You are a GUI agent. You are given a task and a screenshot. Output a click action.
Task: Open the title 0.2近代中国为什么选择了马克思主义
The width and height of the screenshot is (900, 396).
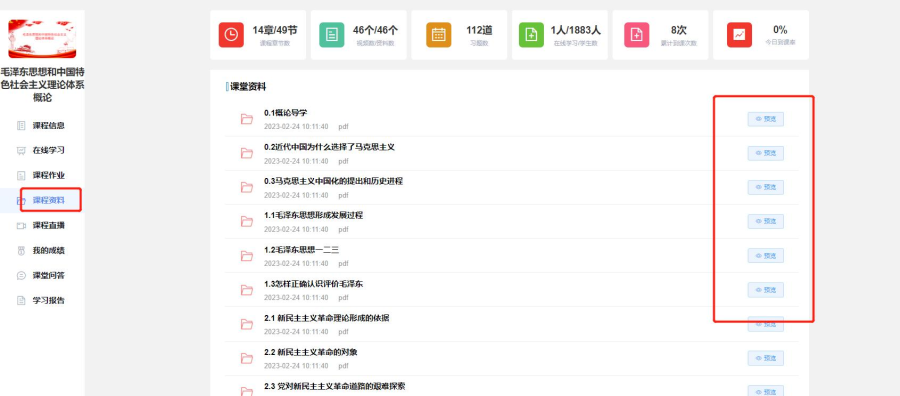click(329, 147)
